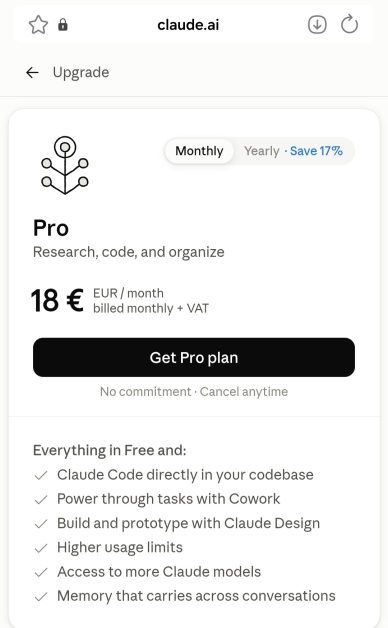
Task: Click the Upgrade page title
Action: click(x=81, y=72)
